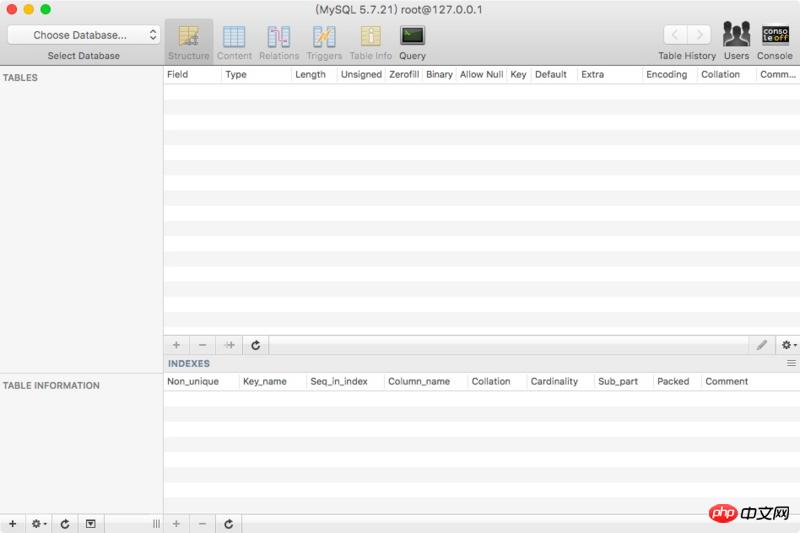Screen dimensions: 800x533
Task: Open the Relations view
Action: [279, 42]
